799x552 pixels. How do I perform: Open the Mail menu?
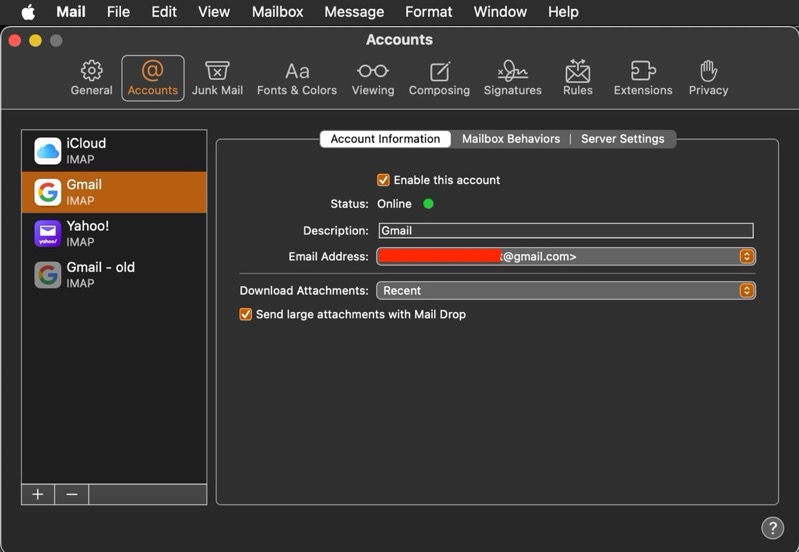(71, 12)
